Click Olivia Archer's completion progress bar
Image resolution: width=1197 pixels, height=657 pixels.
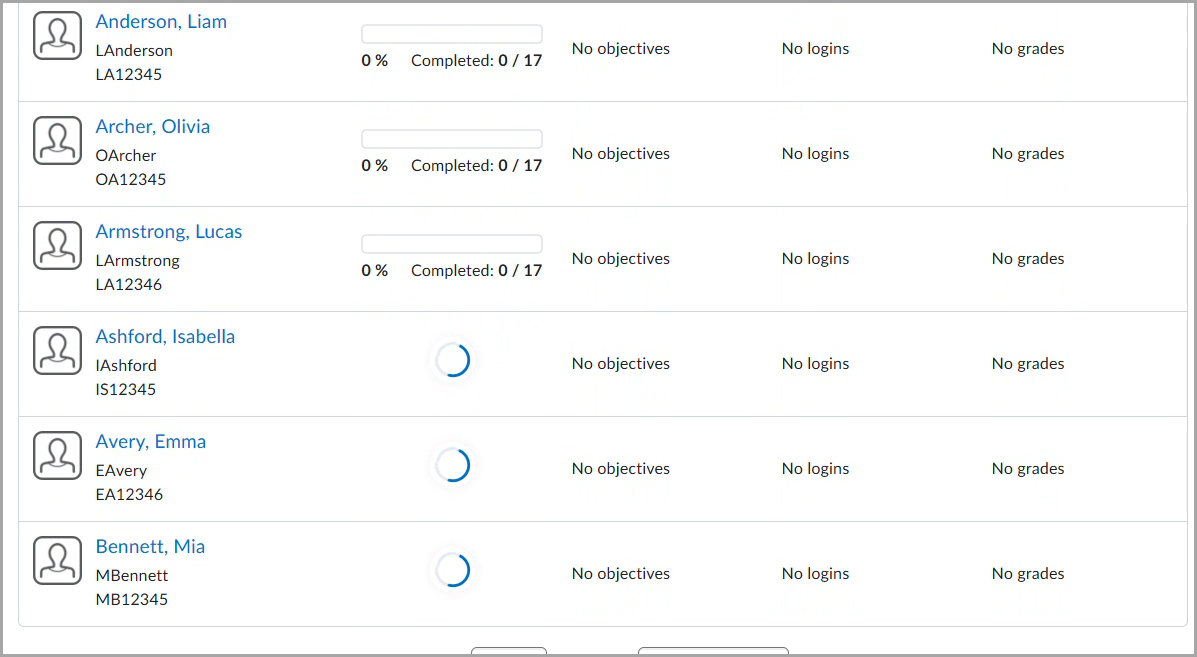pyautogui.click(x=451, y=138)
